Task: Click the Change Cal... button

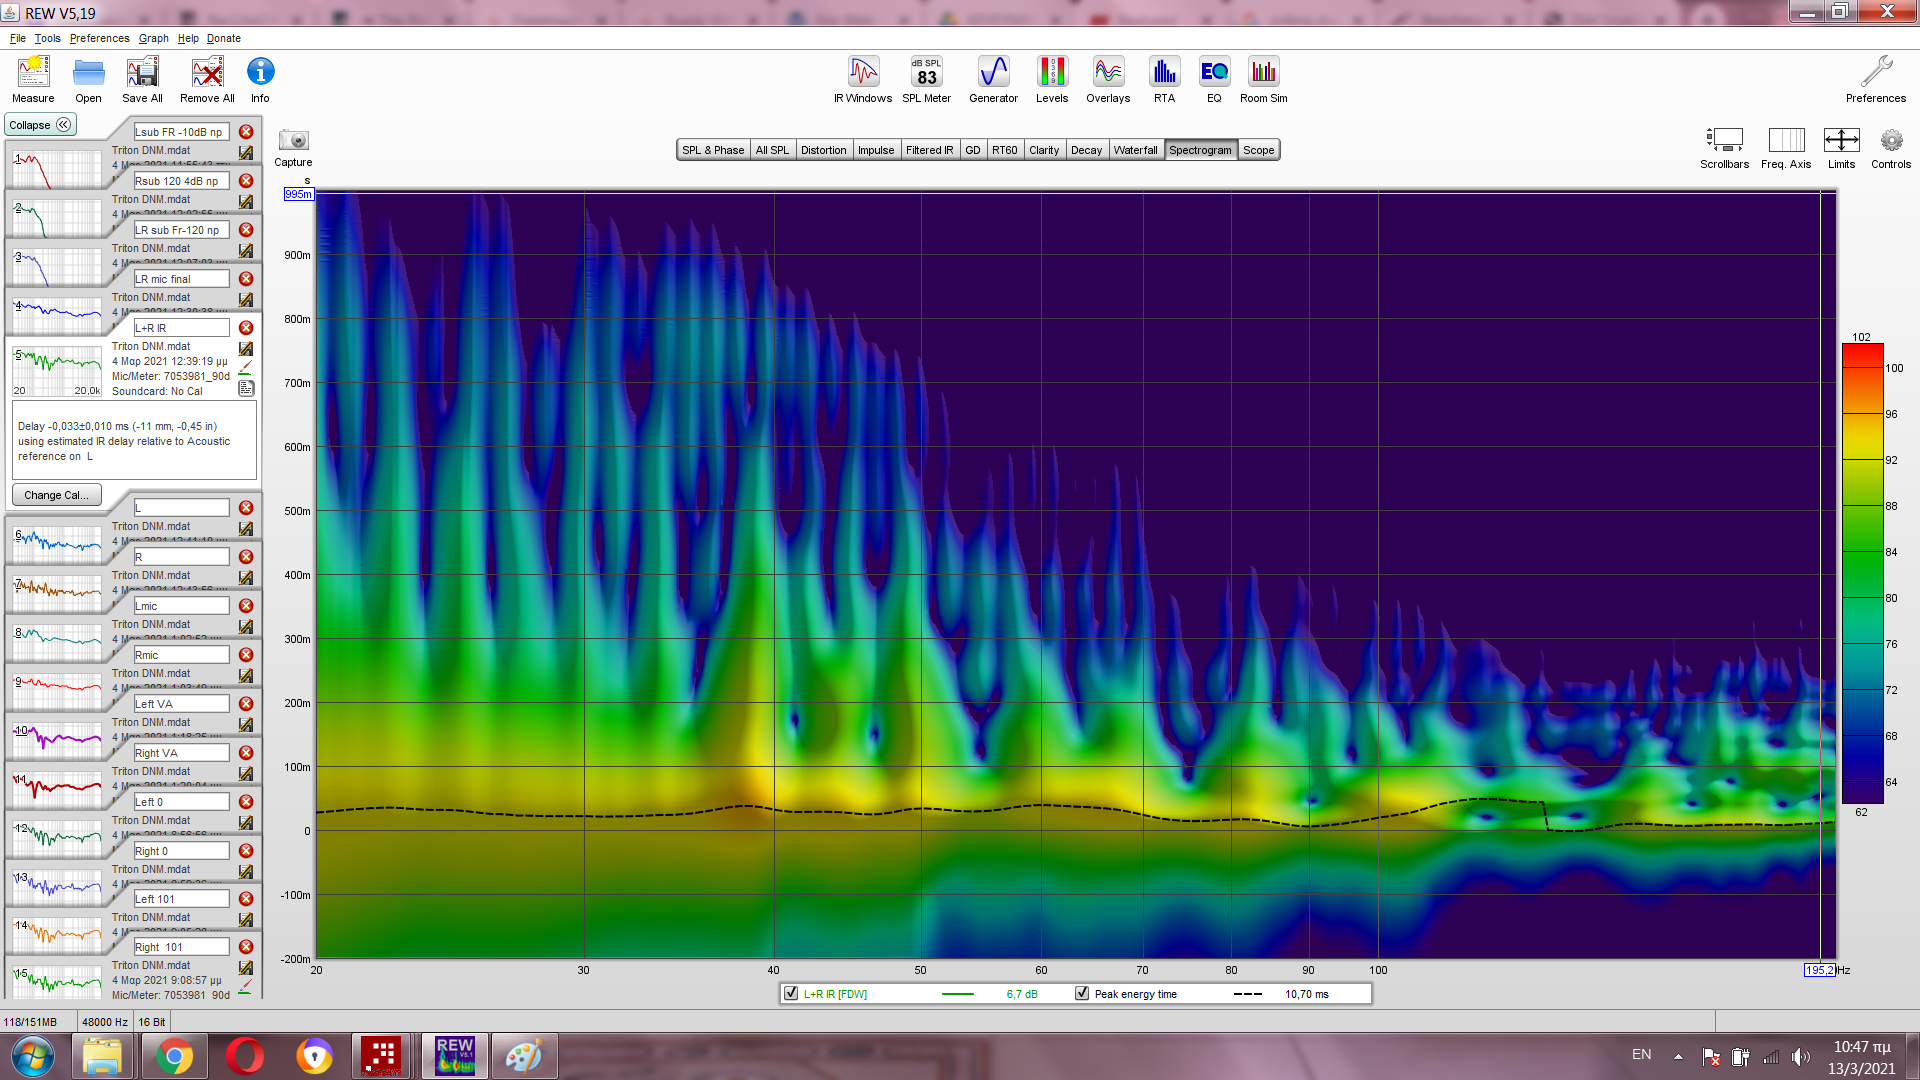Action: pos(56,495)
